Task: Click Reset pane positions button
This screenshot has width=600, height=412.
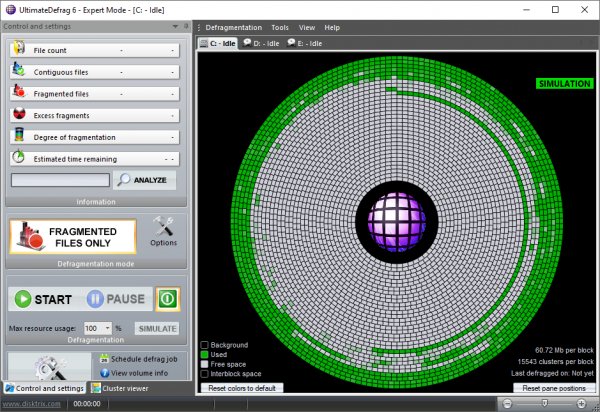Action: 554,388
